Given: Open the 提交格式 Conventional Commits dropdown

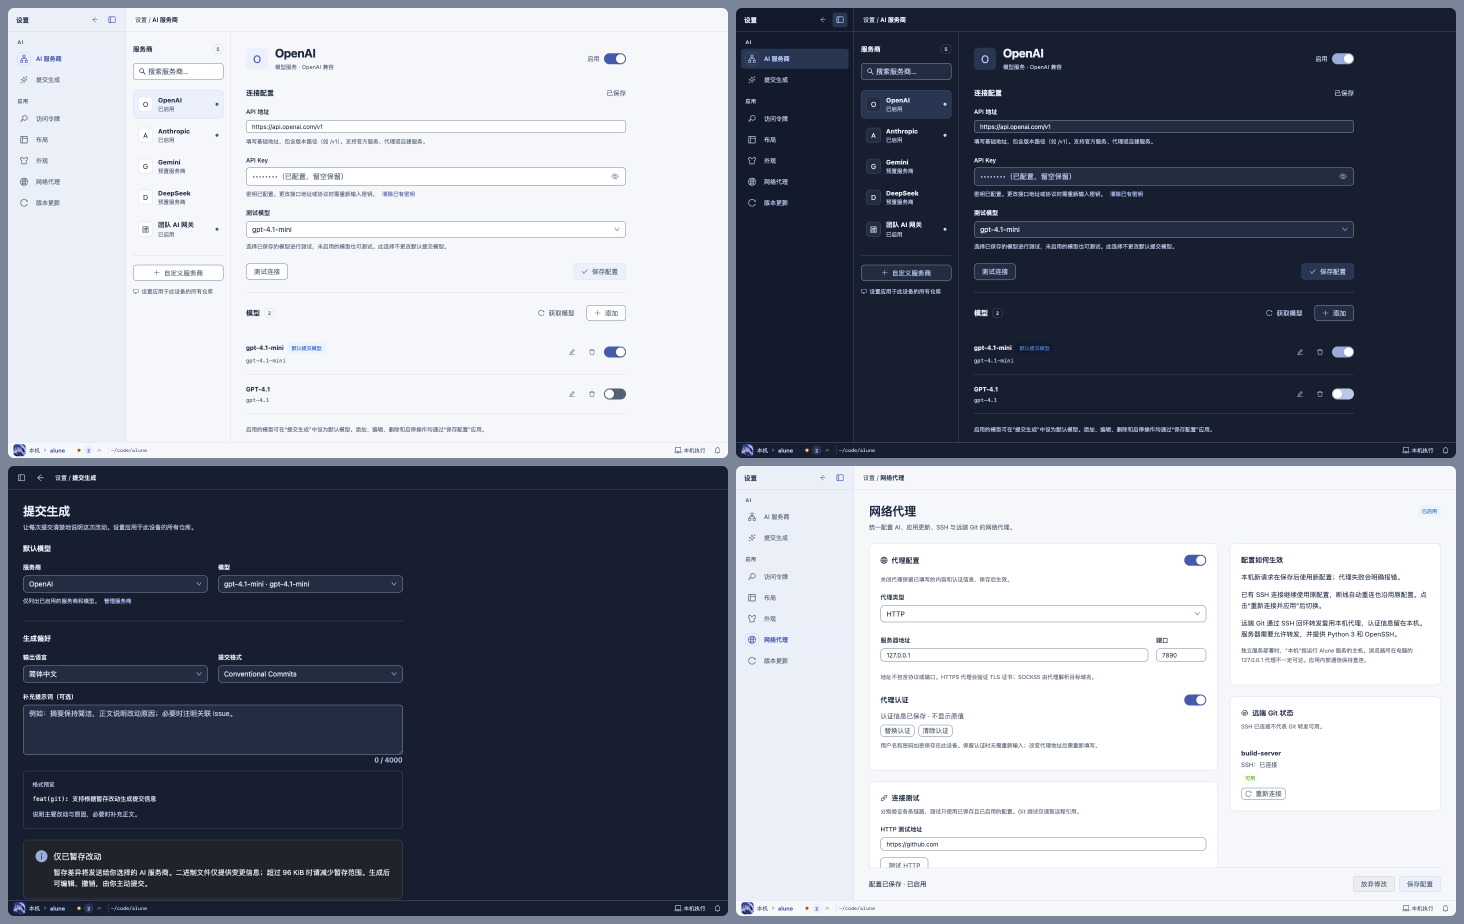Looking at the screenshot, I should 310,674.
